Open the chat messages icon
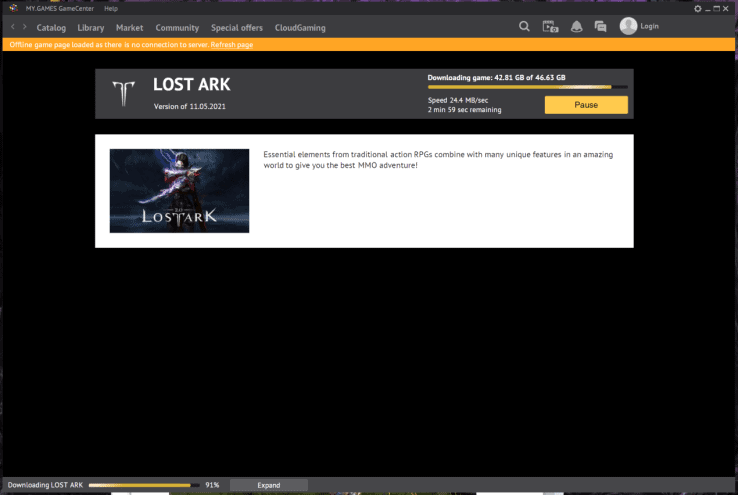 point(600,26)
